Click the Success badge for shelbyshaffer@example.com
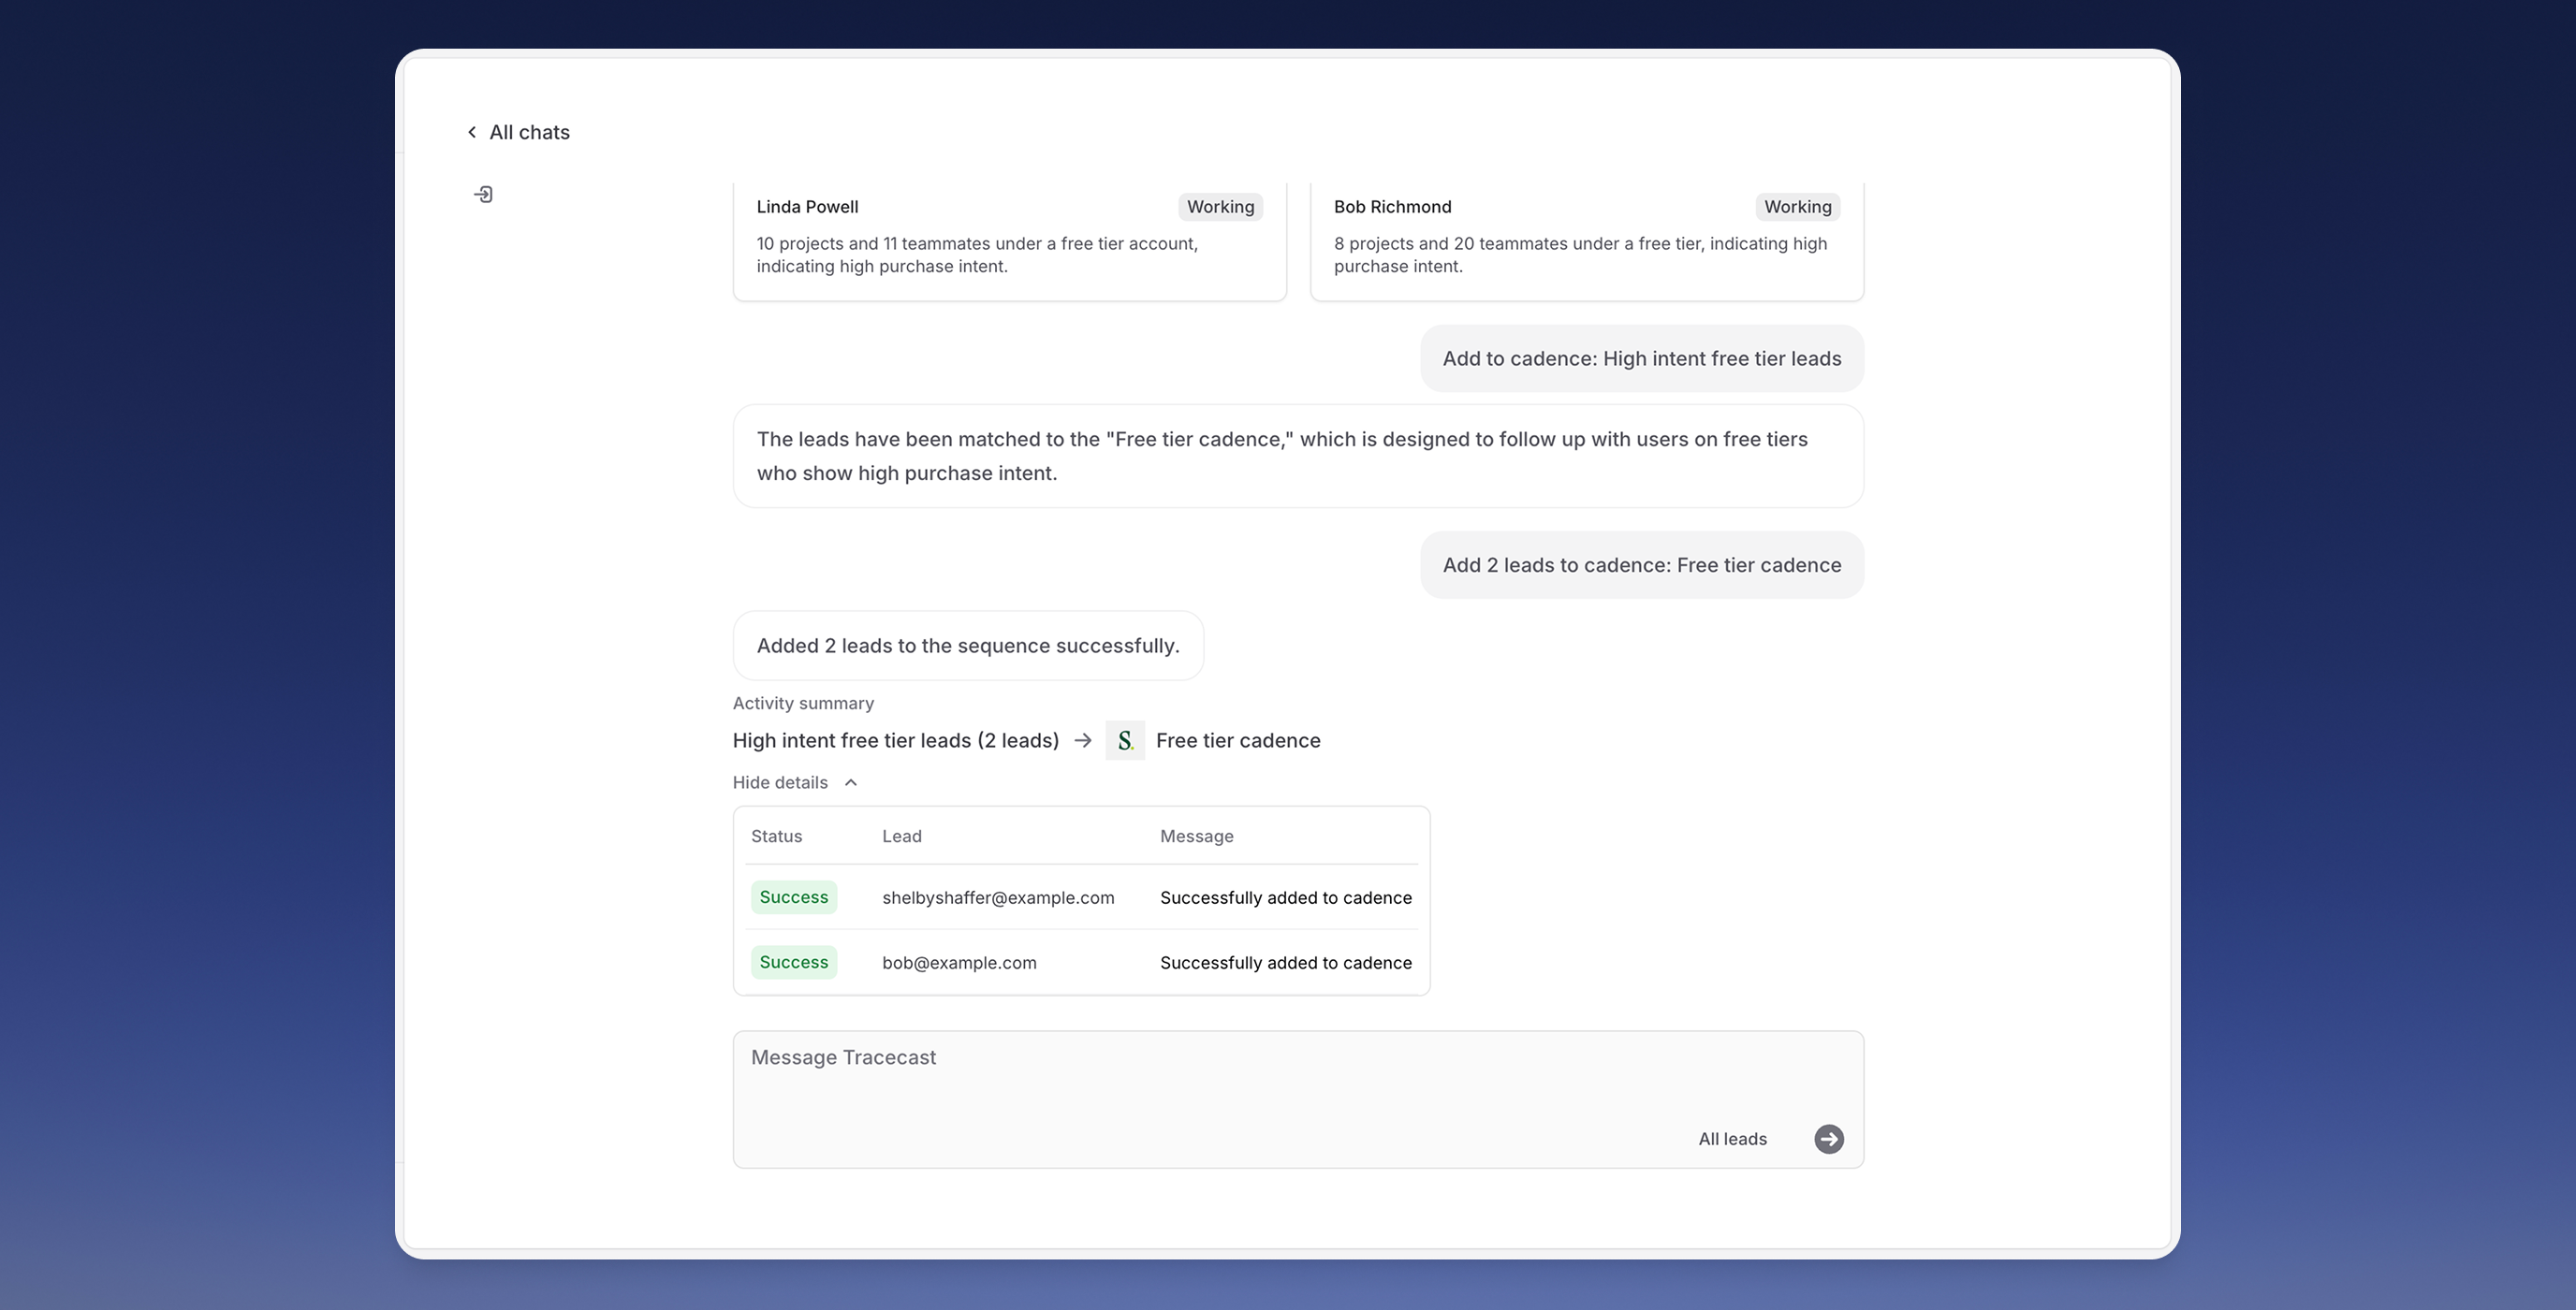The height and width of the screenshot is (1310, 2576). pos(793,897)
